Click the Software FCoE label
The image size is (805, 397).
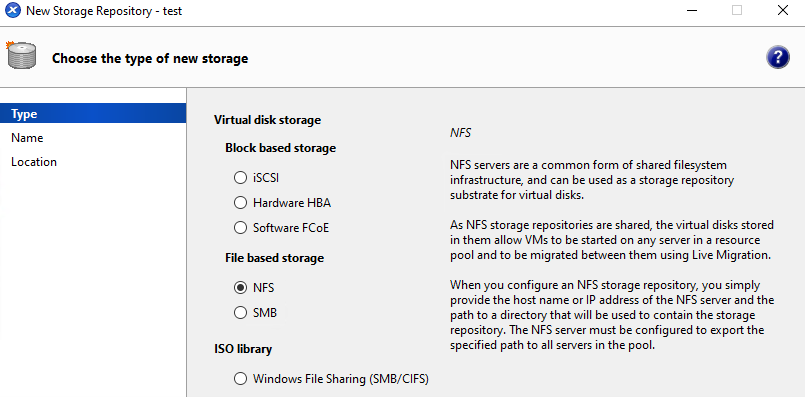click(291, 228)
